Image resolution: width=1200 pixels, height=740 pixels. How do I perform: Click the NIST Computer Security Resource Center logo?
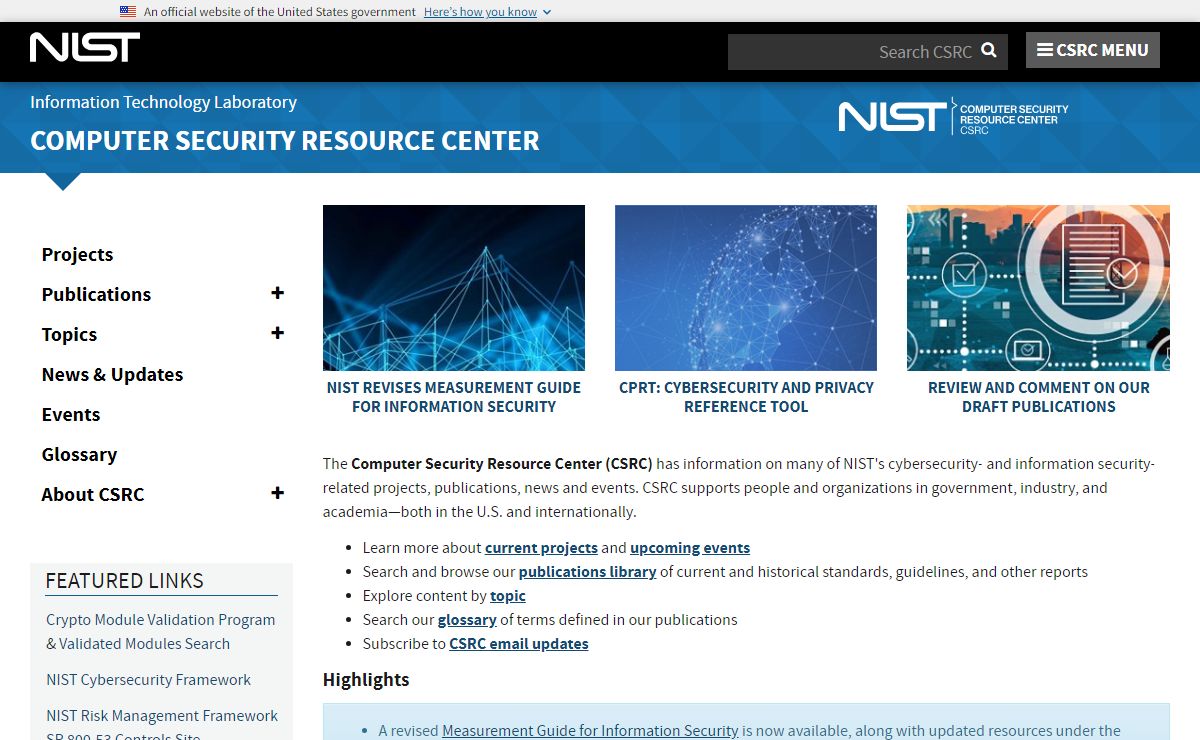tap(953, 117)
